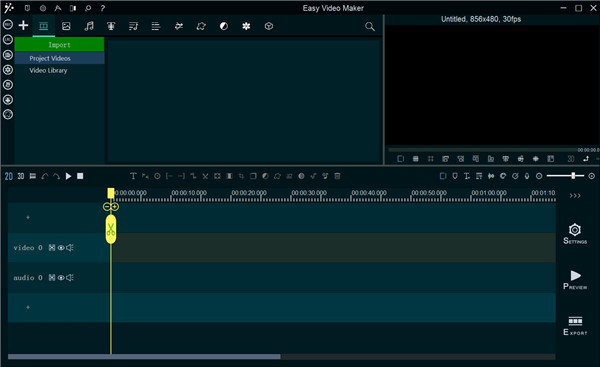Click the REC record icon in left sidebar

point(8,24)
